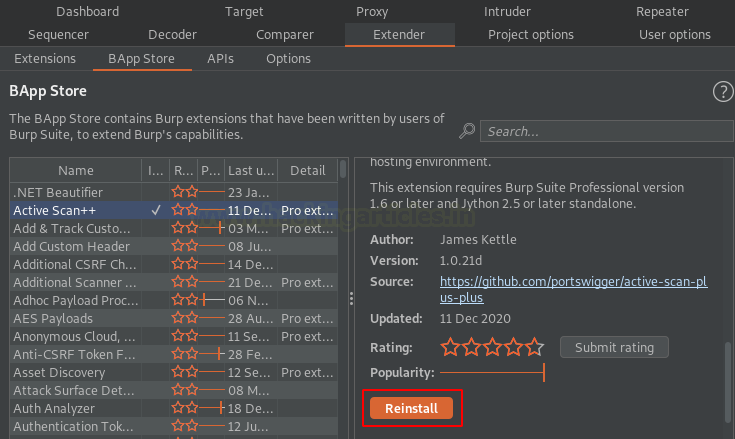
Task: Sort by the Last updated column header
Action: pos(251,171)
